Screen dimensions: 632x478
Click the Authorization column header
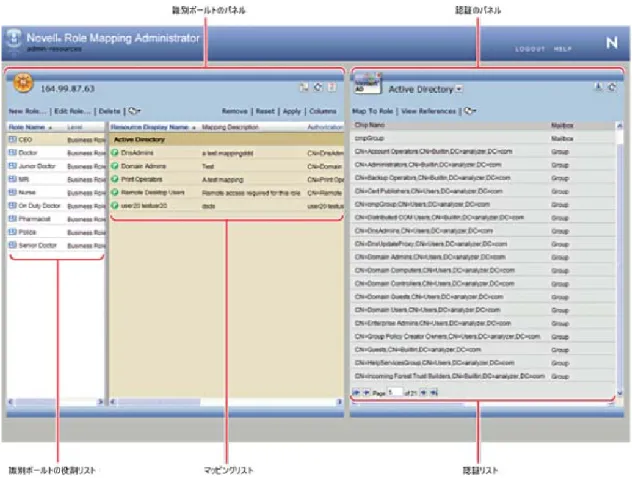pyautogui.click(x=325, y=127)
